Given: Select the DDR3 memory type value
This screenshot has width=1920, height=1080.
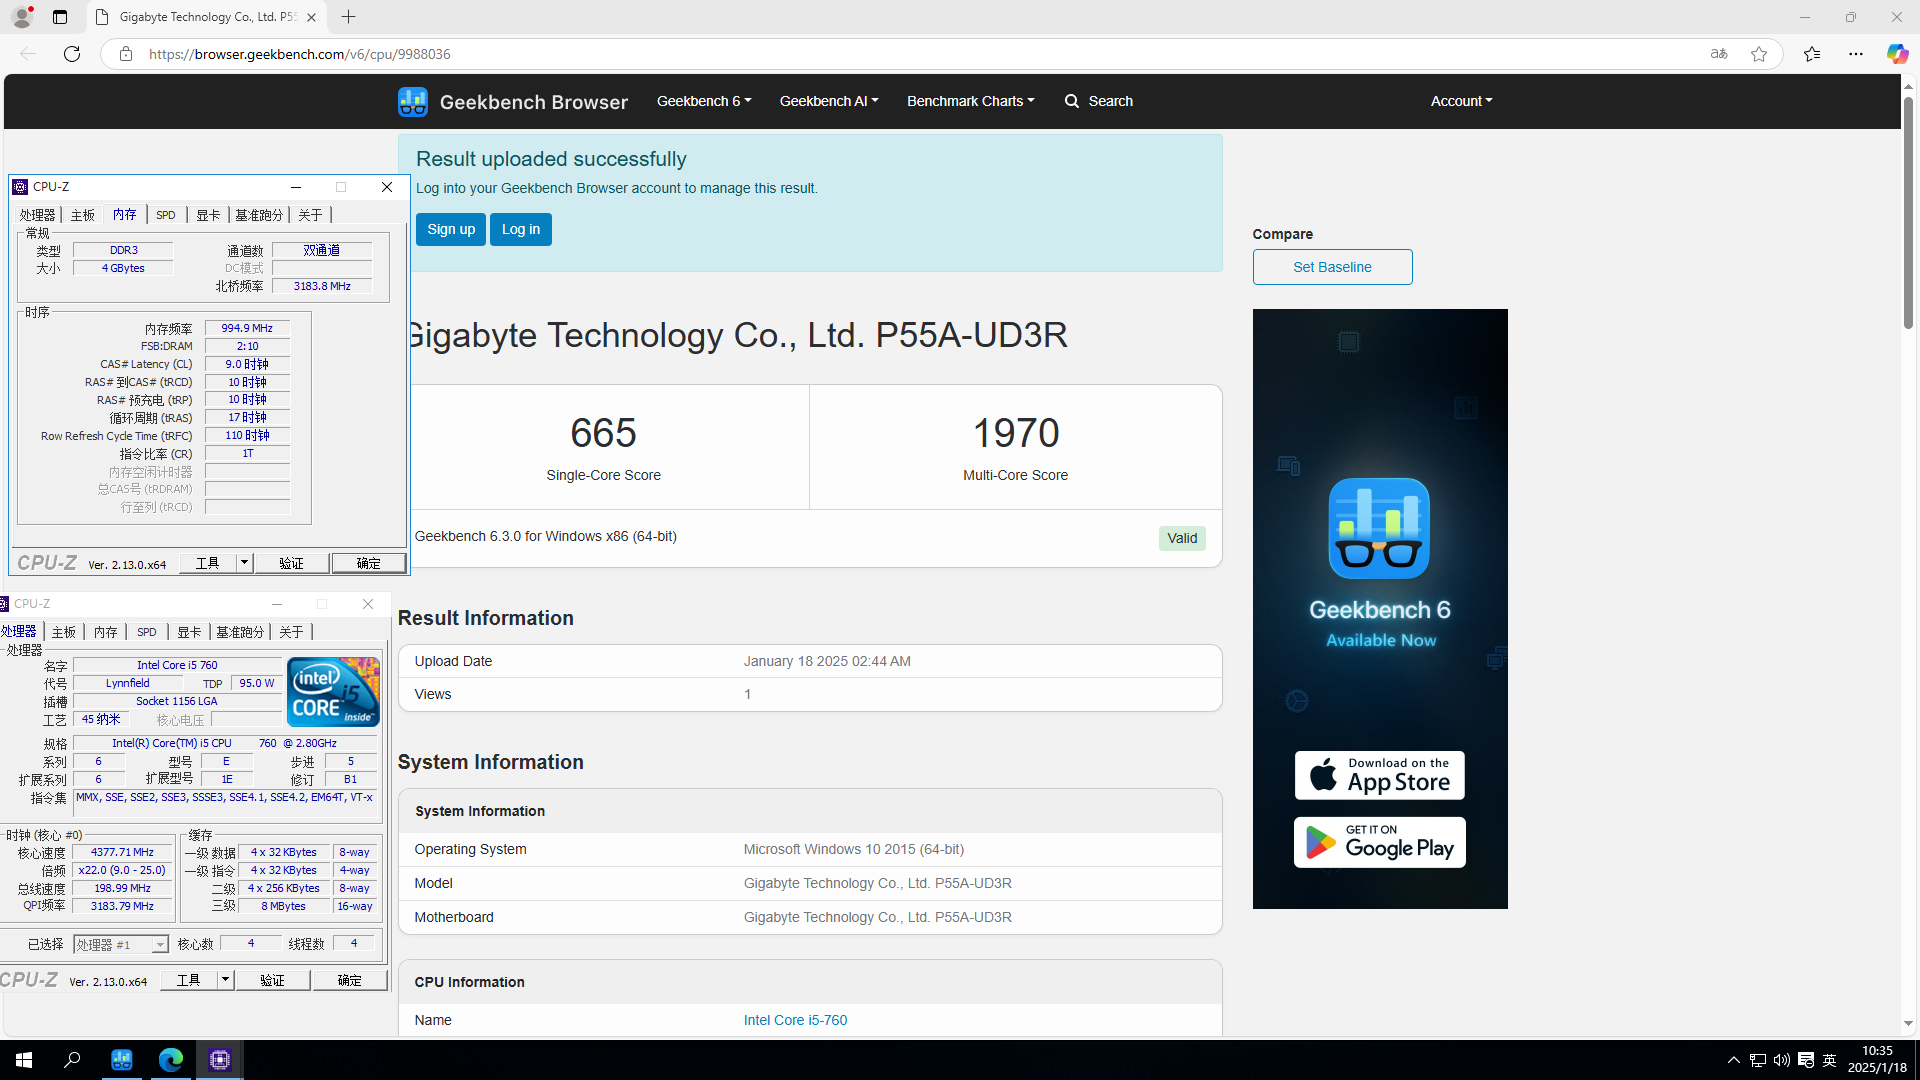Looking at the screenshot, I should pyautogui.click(x=123, y=250).
